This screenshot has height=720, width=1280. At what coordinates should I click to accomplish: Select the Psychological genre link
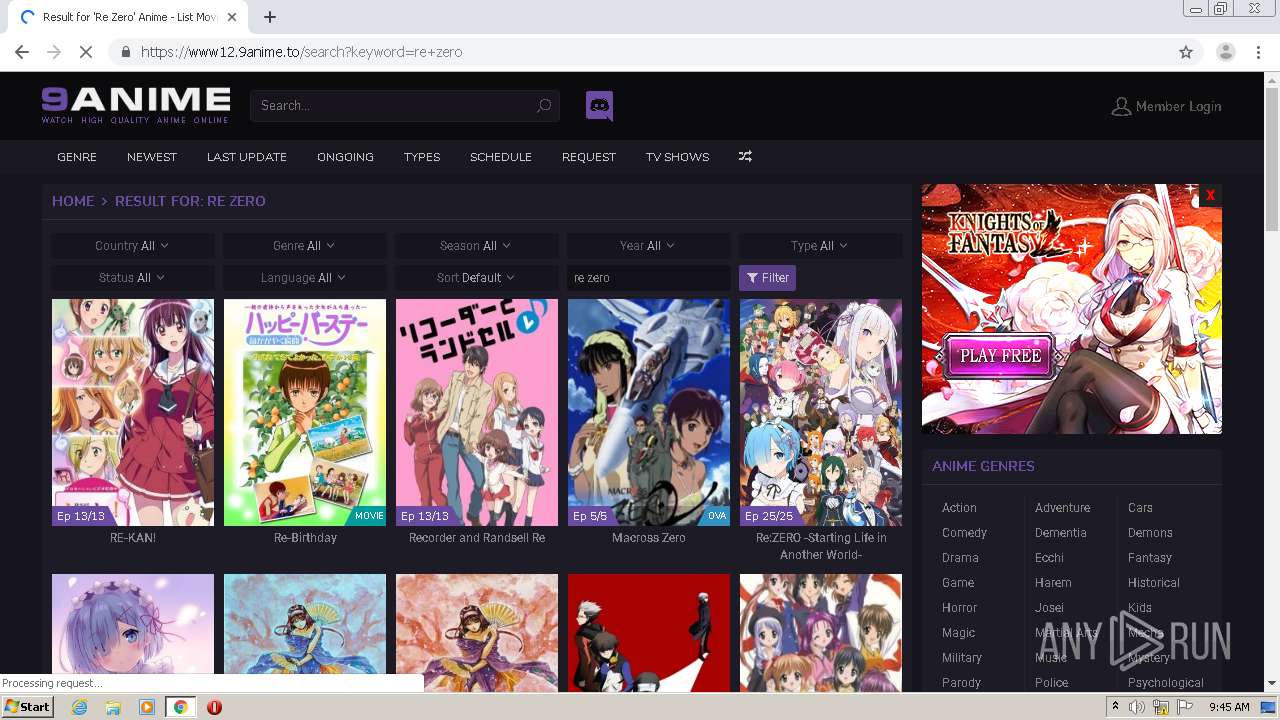1166,683
